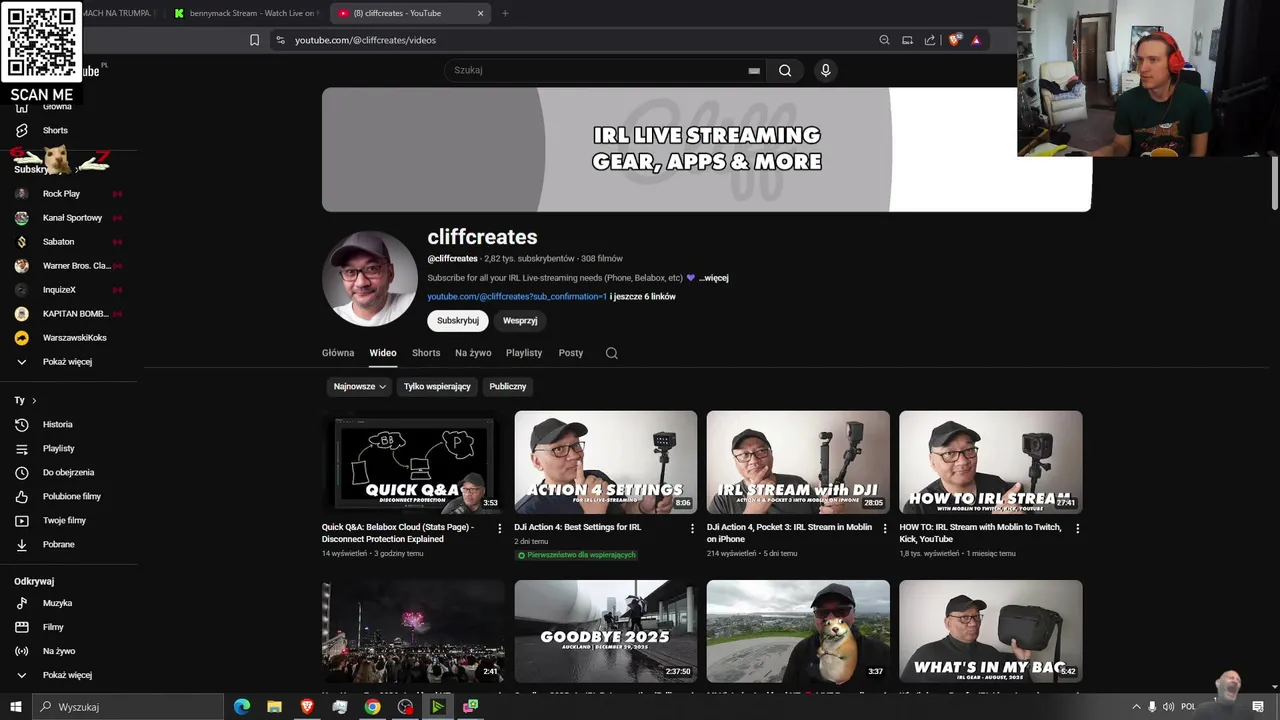This screenshot has height=720, width=1280.
Task: Subscribe with the Subskrybuj button
Action: [458, 321]
